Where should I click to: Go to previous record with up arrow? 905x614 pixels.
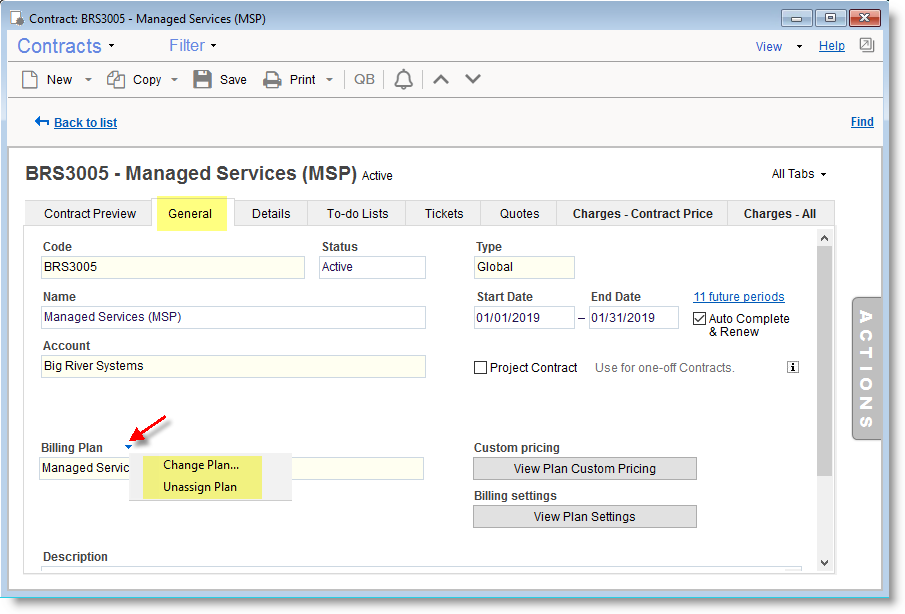point(441,79)
